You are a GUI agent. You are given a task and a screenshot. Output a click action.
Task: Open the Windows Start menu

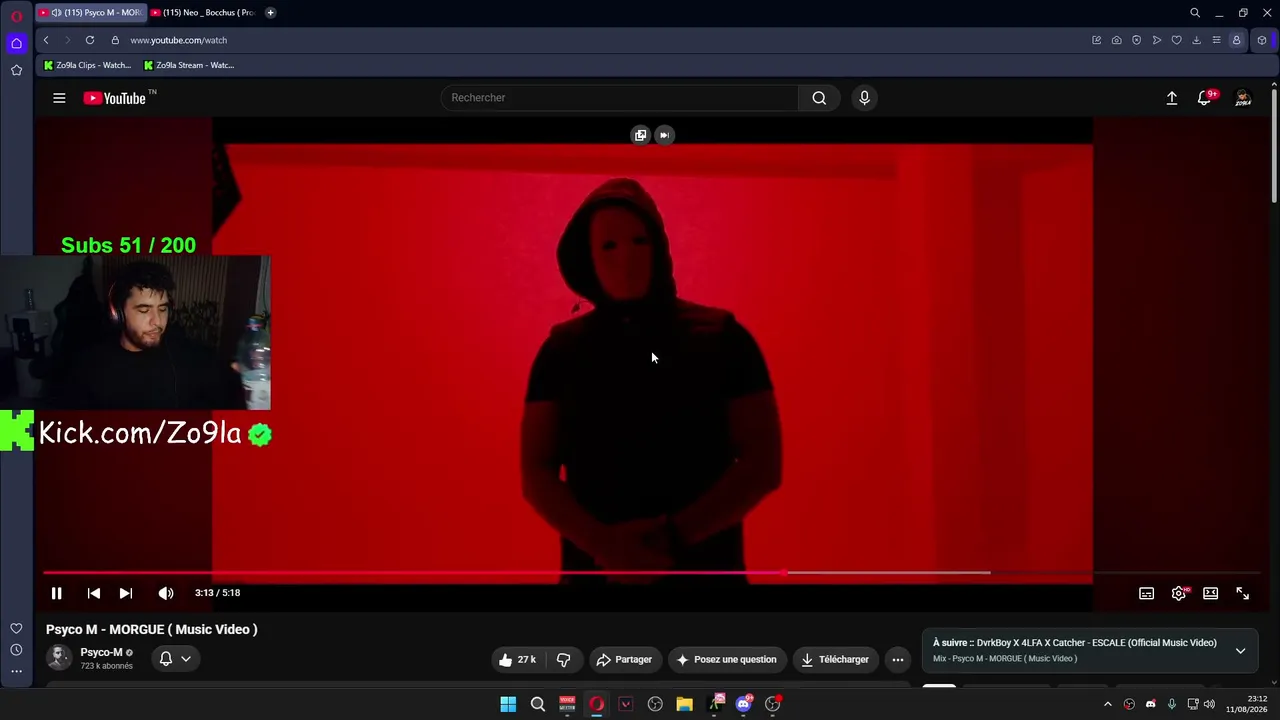click(508, 704)
